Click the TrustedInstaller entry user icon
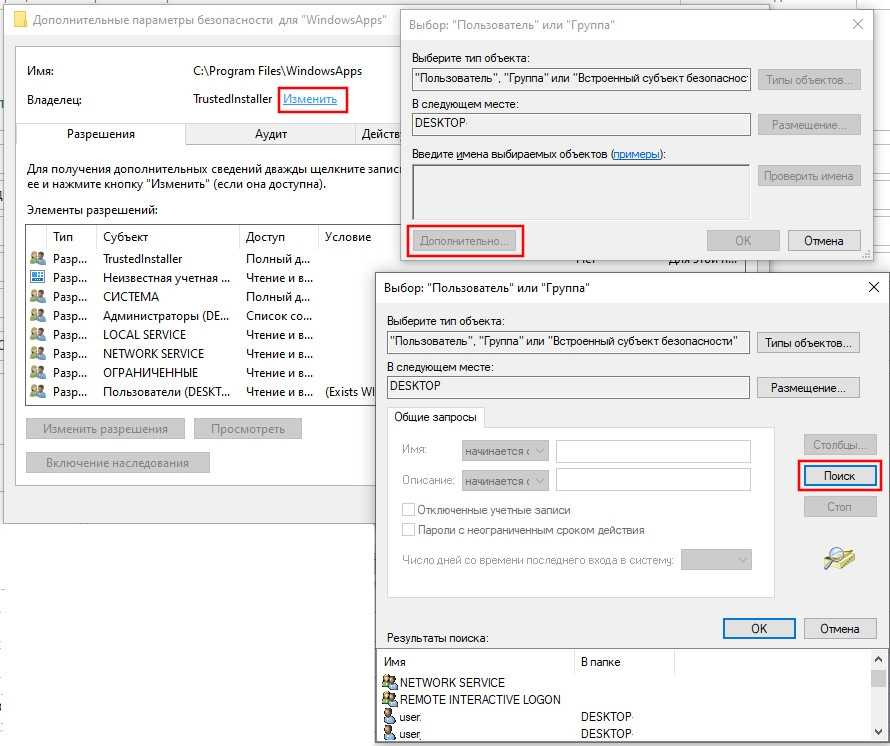This screenshot has height=746, width=890. pyautogui.click(x=38, y=259)
